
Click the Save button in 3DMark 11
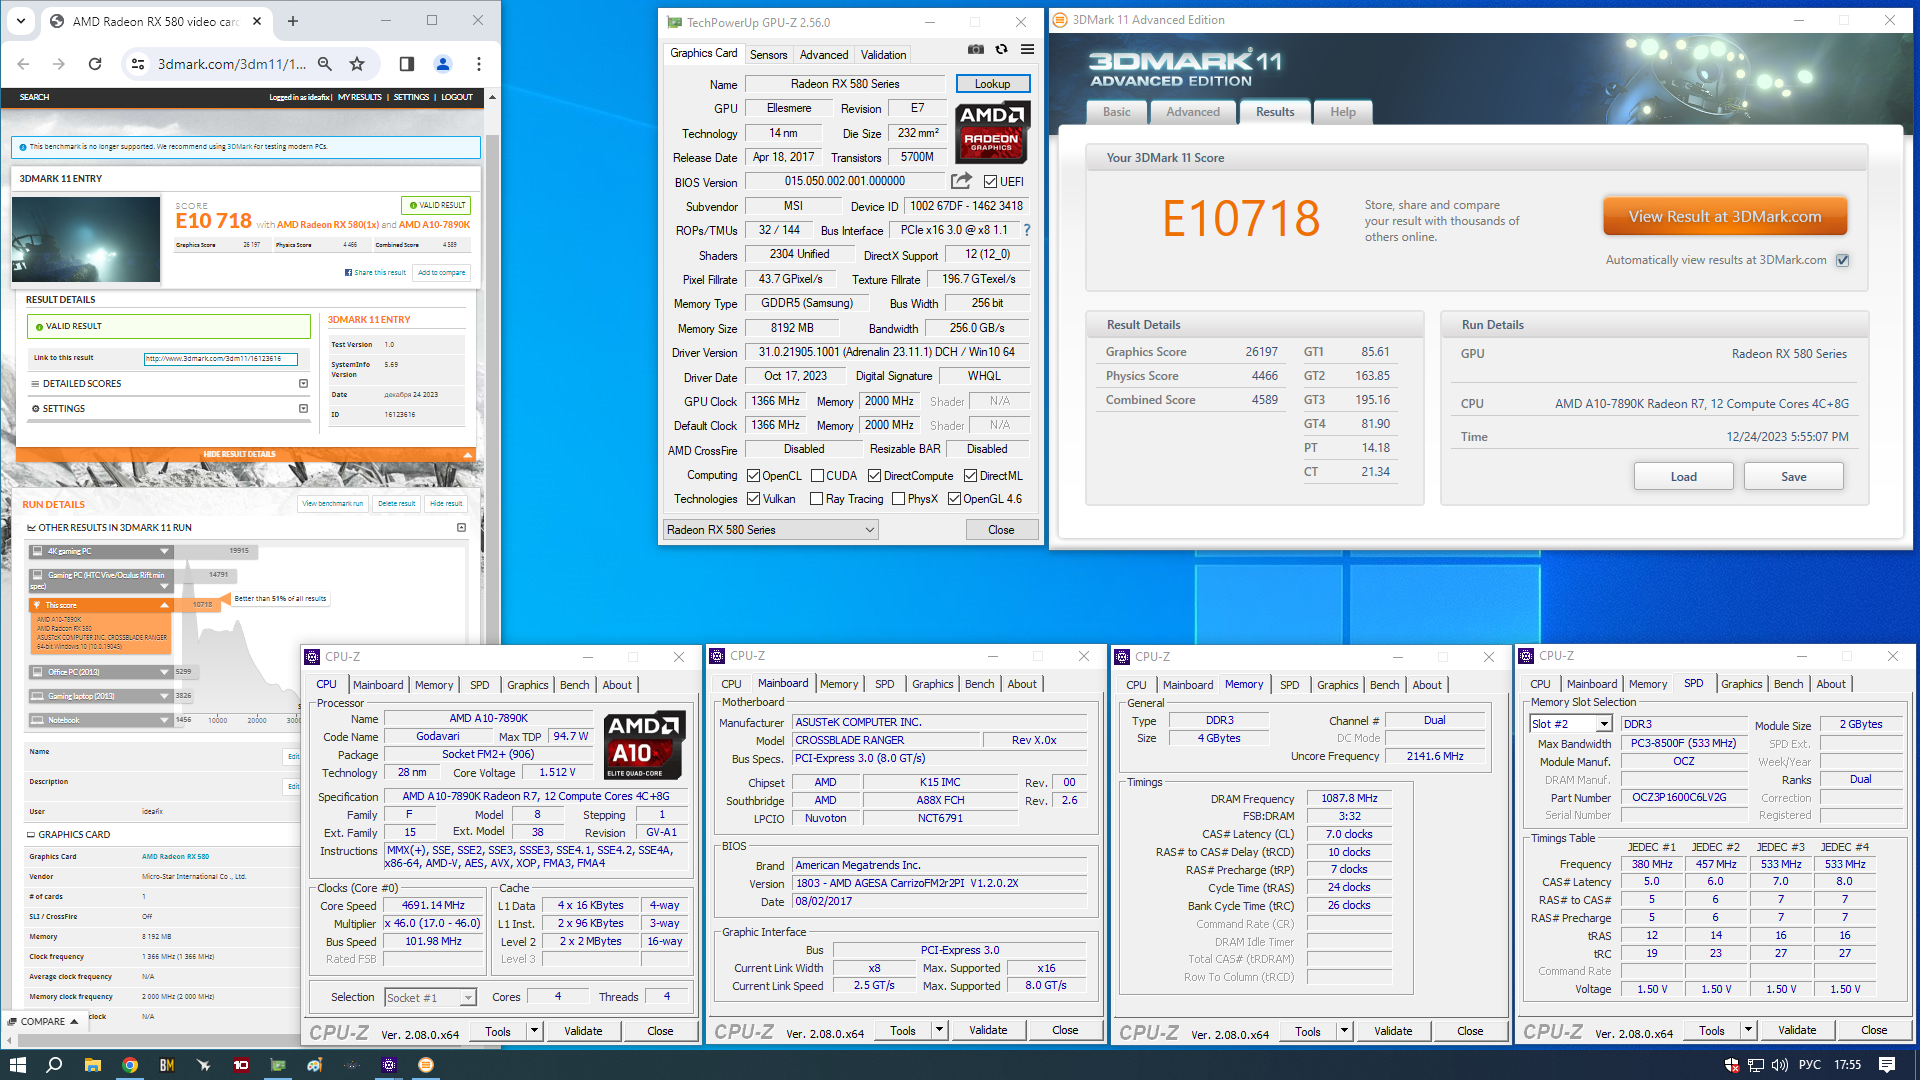click(1793, 477)
